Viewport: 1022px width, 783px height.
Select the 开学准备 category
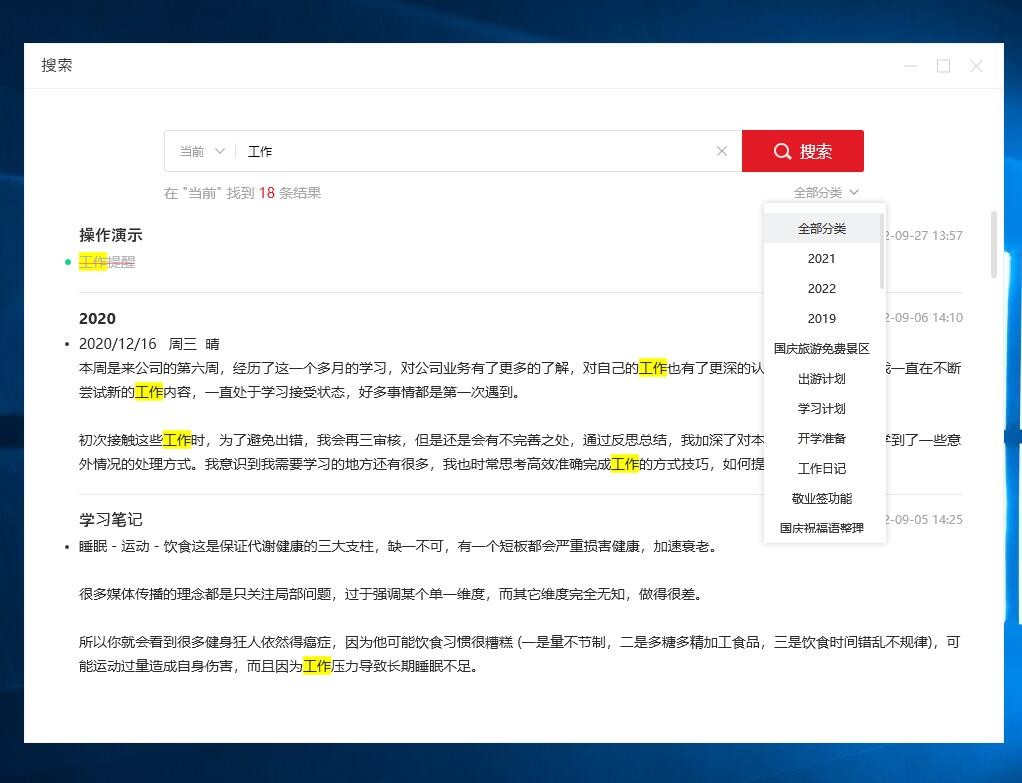821,439
